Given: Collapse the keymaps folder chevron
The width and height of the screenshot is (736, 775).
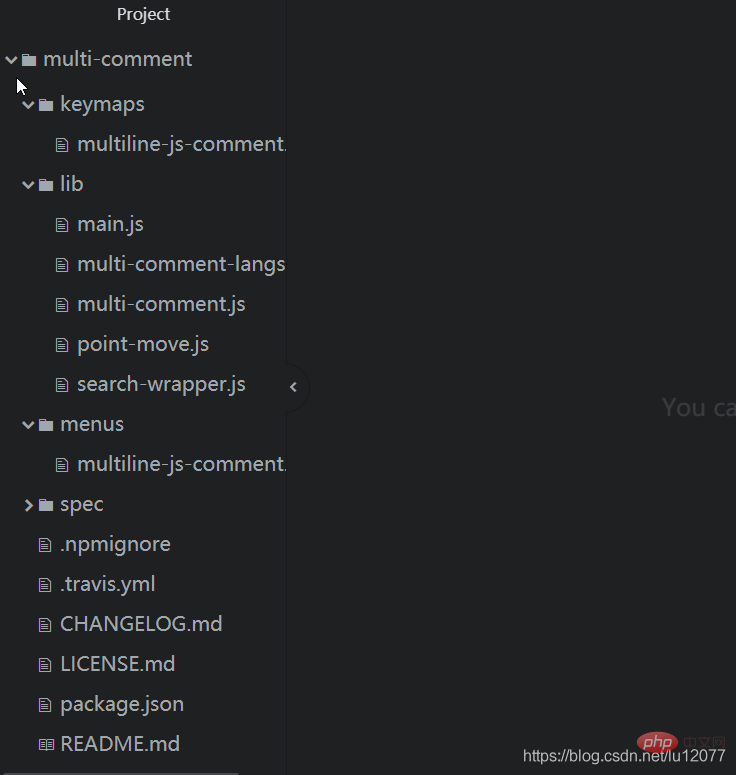Looking at the screenshot, I should point(28,105).
